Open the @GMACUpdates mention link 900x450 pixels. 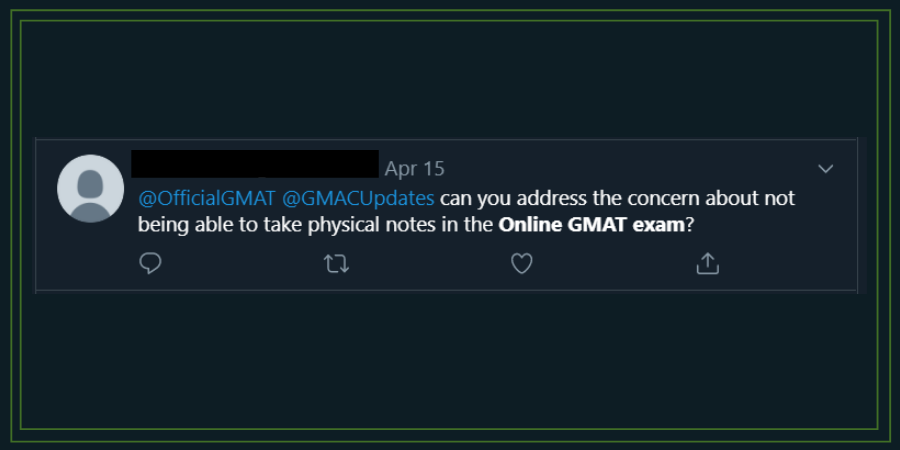(358, 199)
